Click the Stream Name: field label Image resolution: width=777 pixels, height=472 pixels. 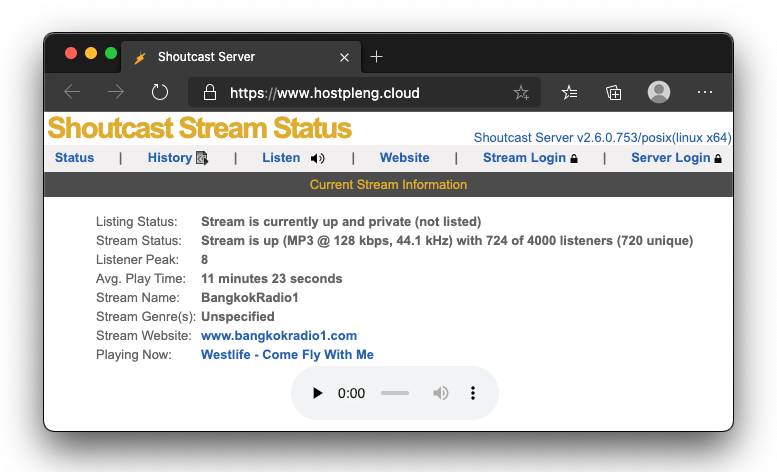coord(138,298)
